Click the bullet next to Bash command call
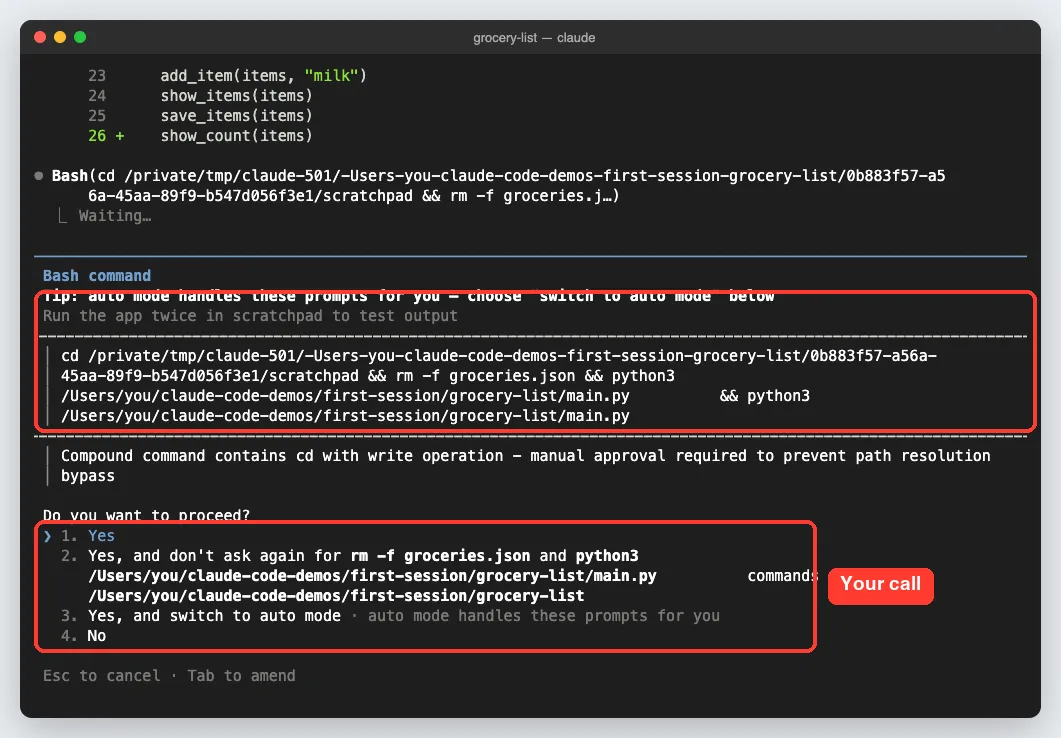 click(39, 176)
